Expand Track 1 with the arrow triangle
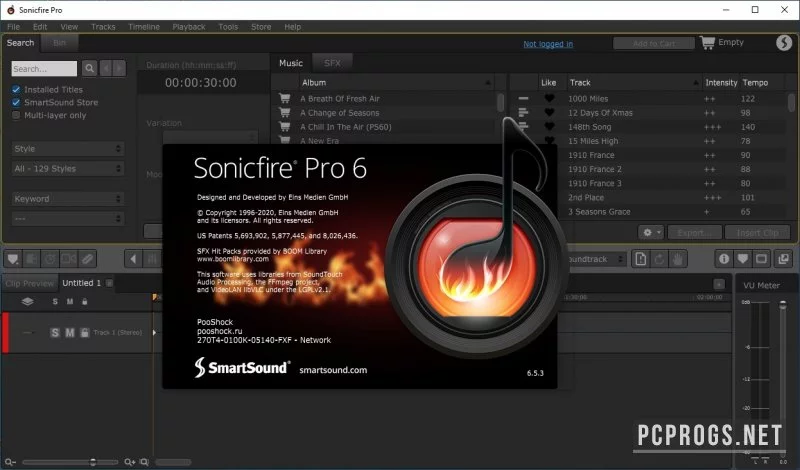Screen dimensions: 800x470 click(155, 333)
